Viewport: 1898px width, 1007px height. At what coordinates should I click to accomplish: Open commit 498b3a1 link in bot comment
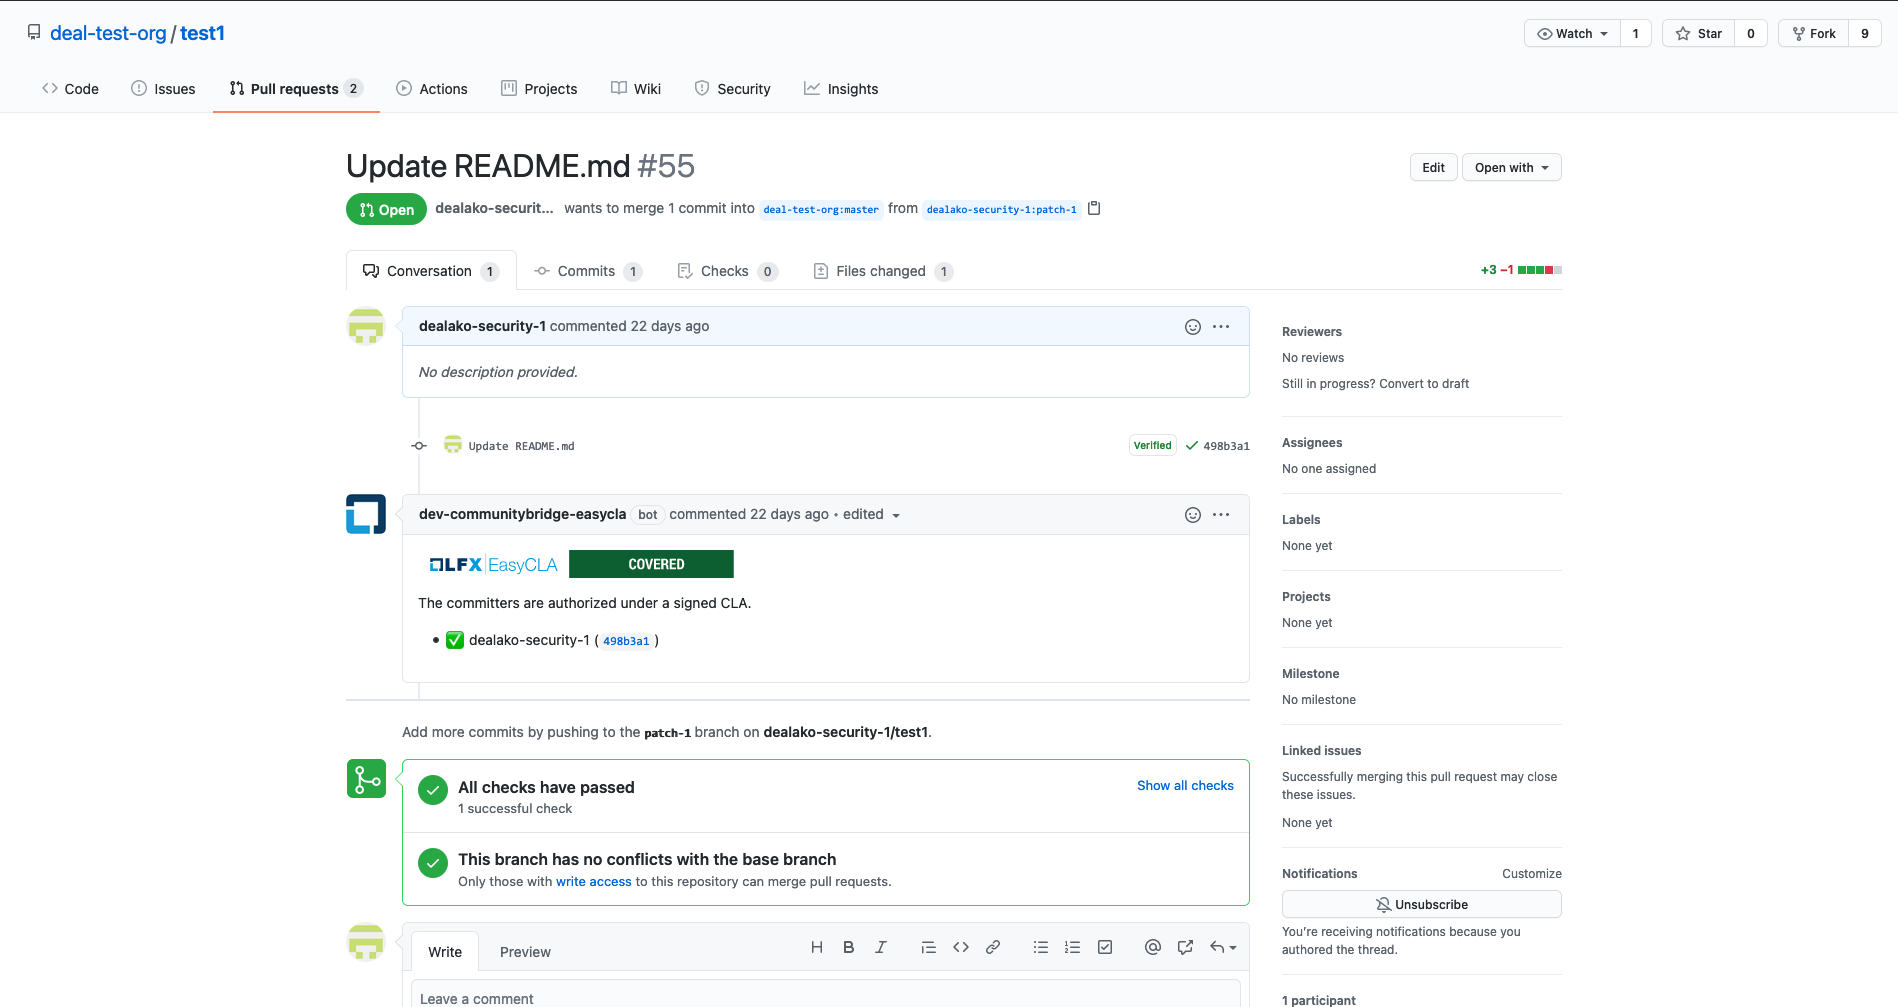click(x=626, y=641)
